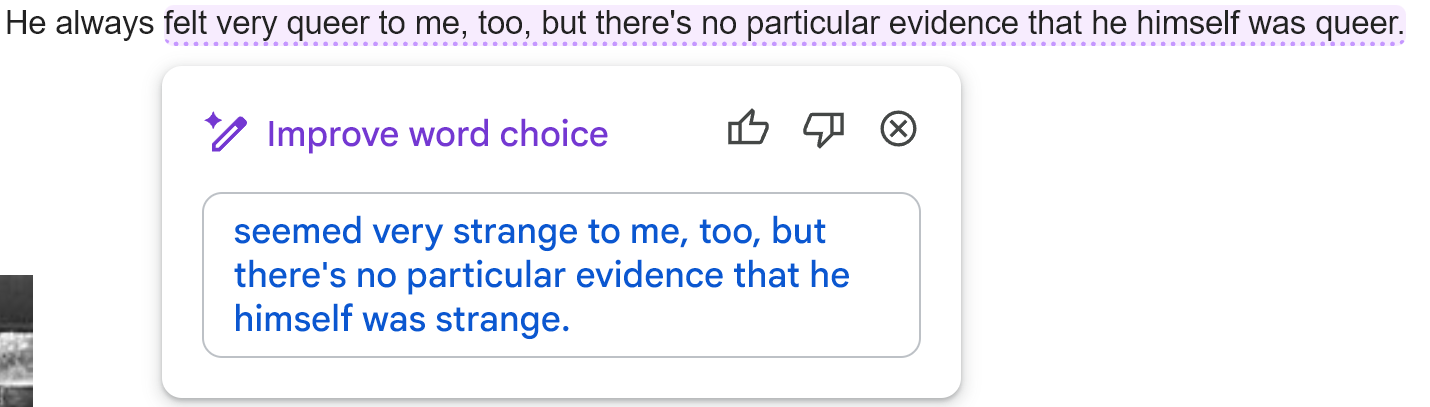
Task: Click the thumbs up feedback icon
Action: pyautogui.click(x=748, y=129)
